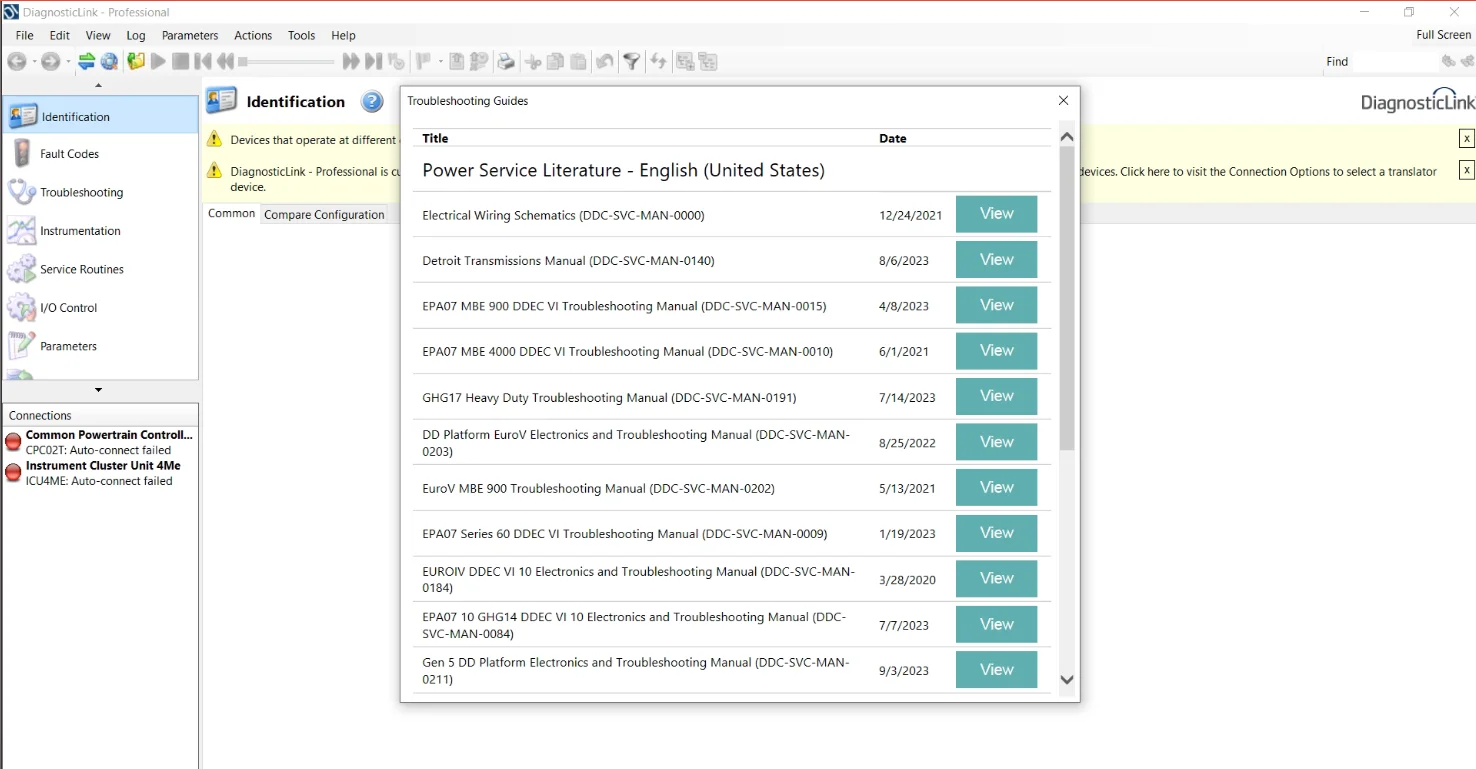The image size is (1476, 769).
Task: Open the Parameters notepad icon
Action: [x=22, y=346]
